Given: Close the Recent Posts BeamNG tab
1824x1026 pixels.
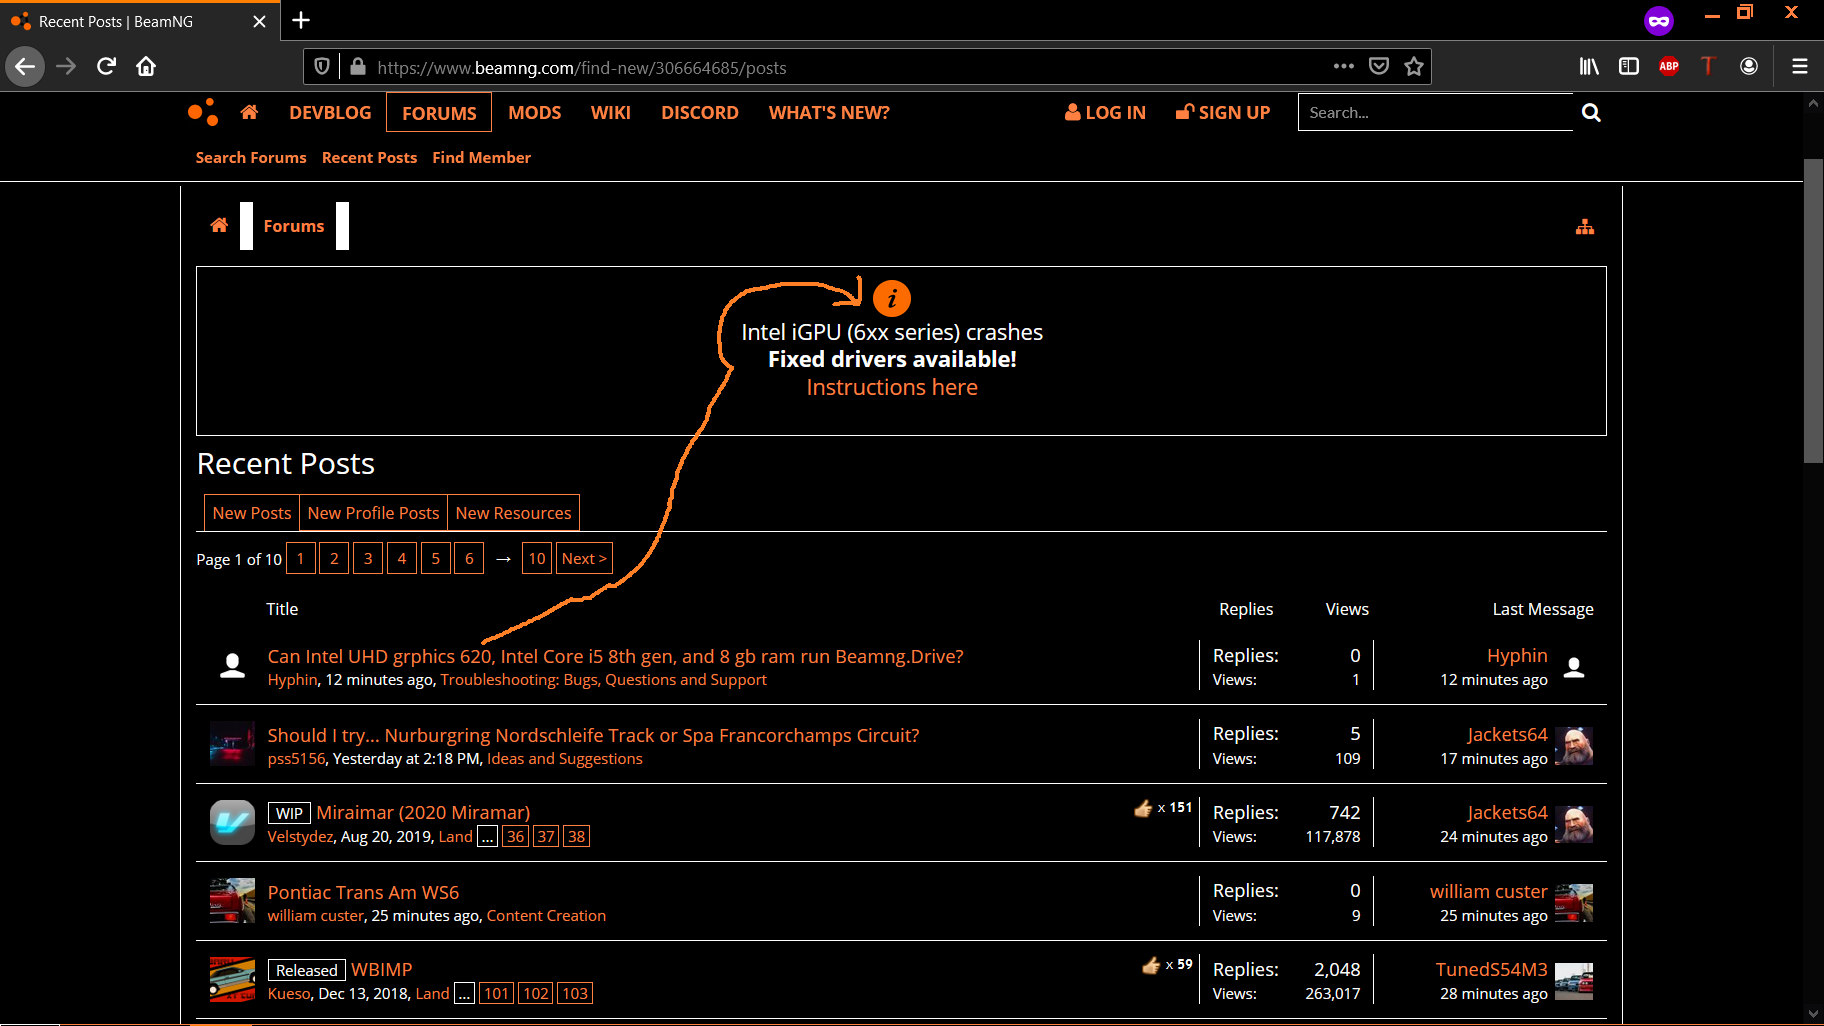Looking at the screenshot, I should 260,21.
